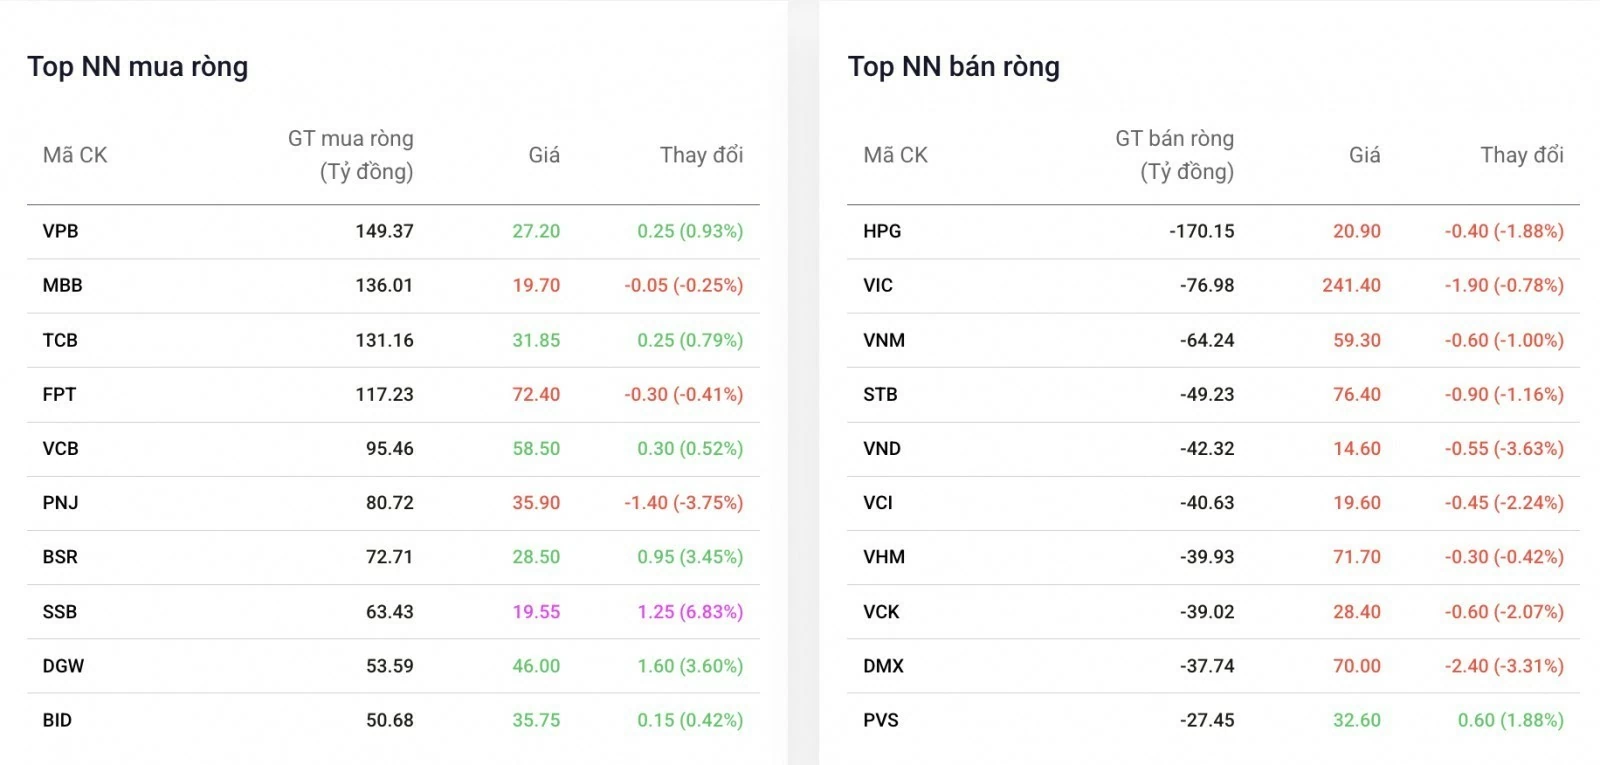Screen dimensions: 1600x765
Task: Click PVS net sell value -27.45
Action: point(1207,720)
